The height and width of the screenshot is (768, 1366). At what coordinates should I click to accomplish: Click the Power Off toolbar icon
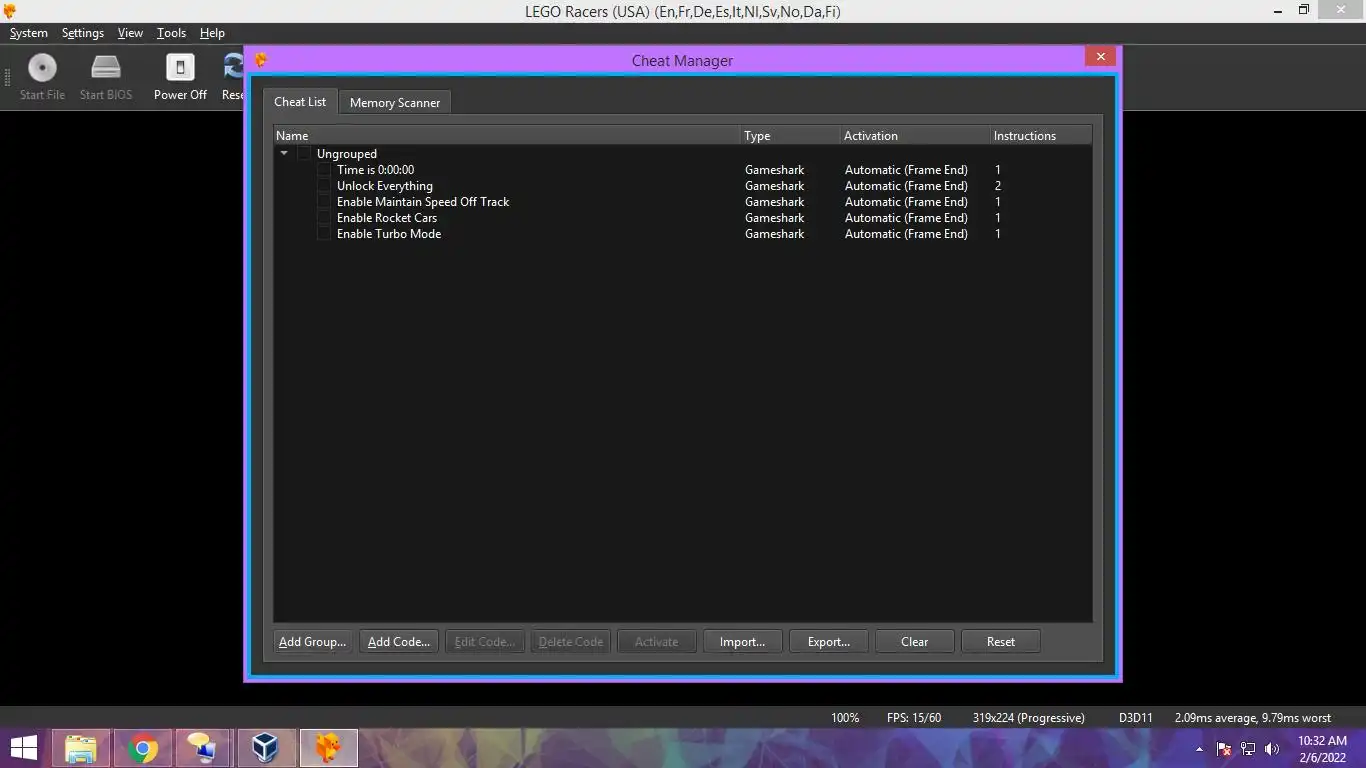coord(180,68)
